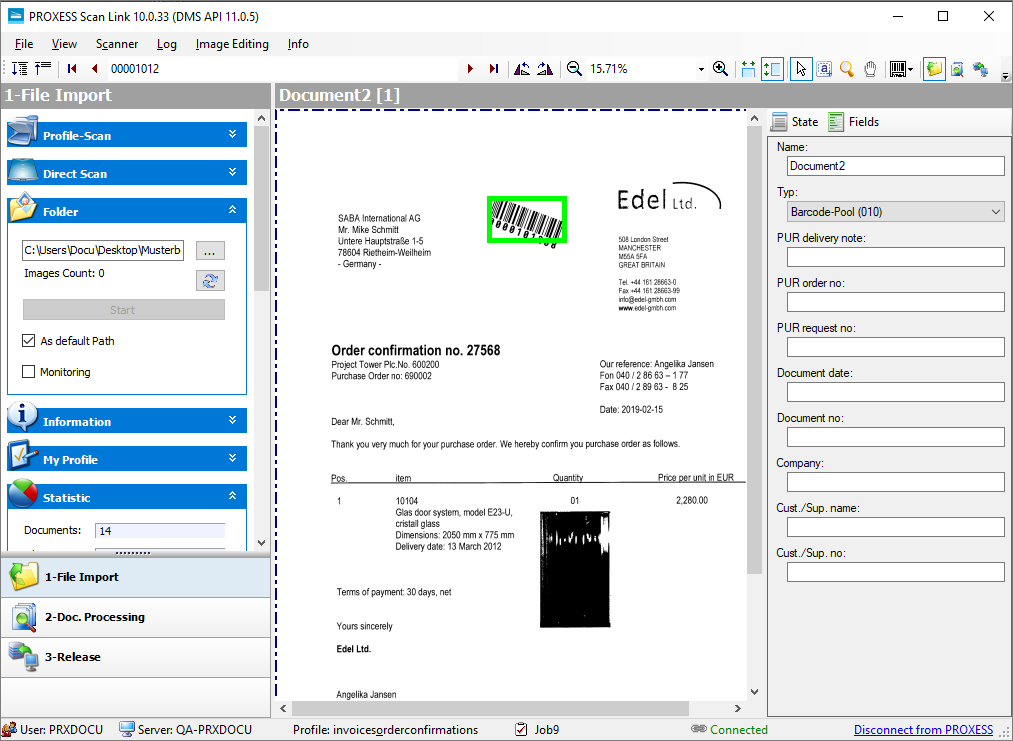The width and height of the screenshot is (1013, 741).
Task: Click the fit-to-width icon in toolbar
Action: click(x=748, y=69)
